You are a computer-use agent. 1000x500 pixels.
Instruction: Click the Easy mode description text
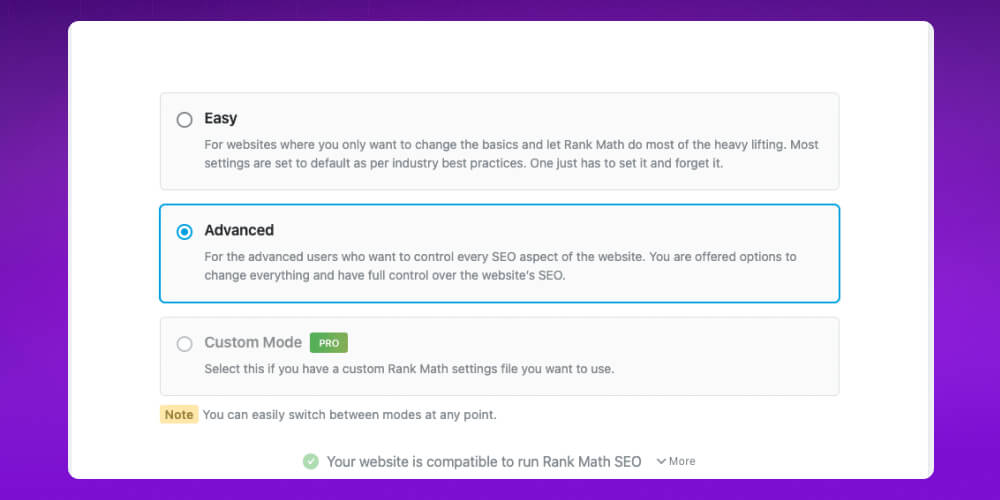pyautogui.click(x=511, y=154)
